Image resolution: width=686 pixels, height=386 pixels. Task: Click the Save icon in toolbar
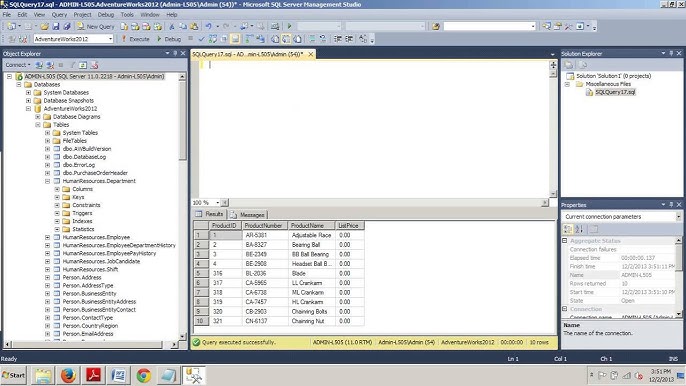coord(56,27)
